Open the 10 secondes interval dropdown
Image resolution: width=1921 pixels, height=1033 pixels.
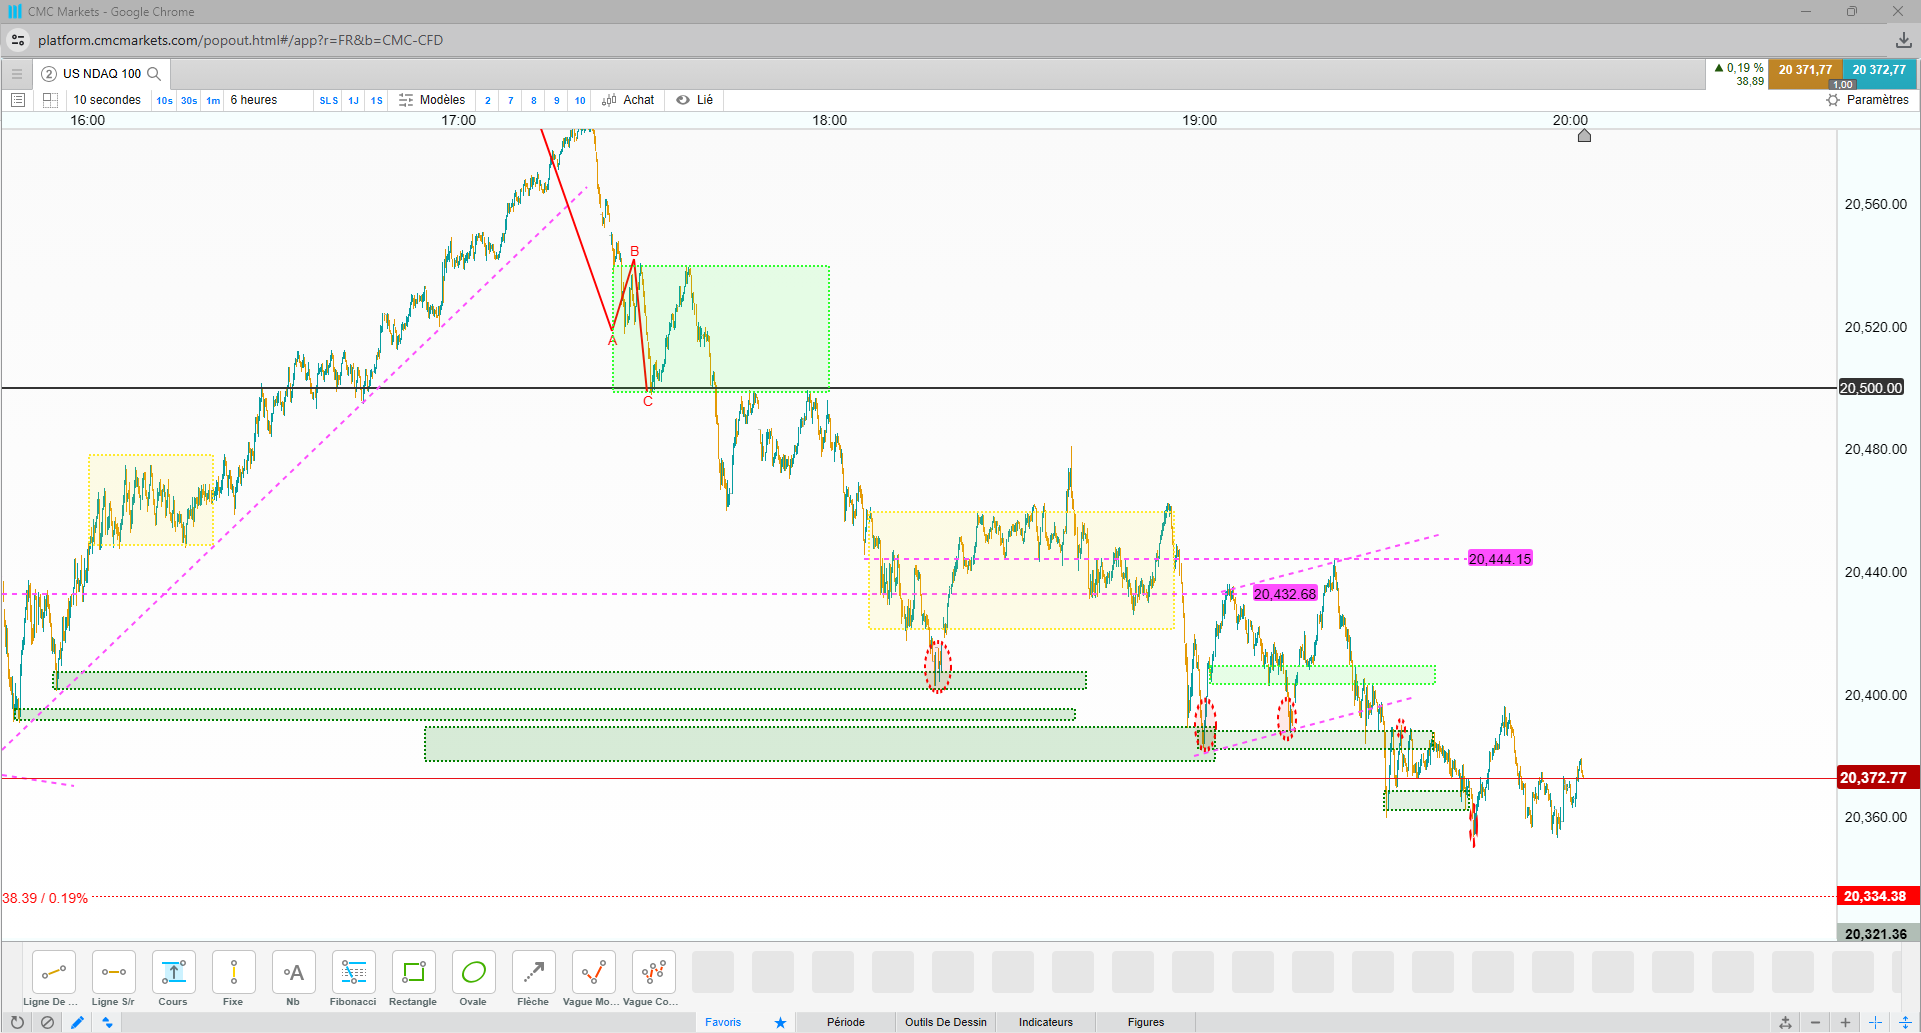point(107,100)
